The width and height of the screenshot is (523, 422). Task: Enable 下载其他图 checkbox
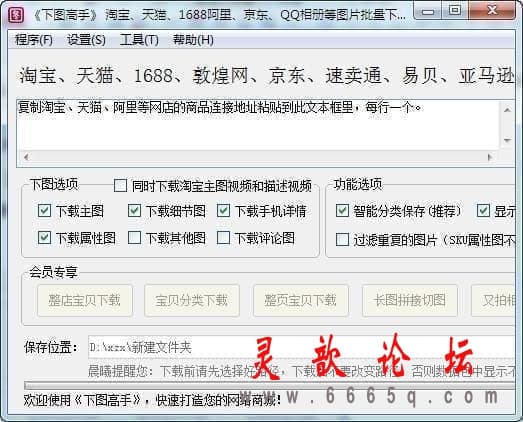coord(134,238)
